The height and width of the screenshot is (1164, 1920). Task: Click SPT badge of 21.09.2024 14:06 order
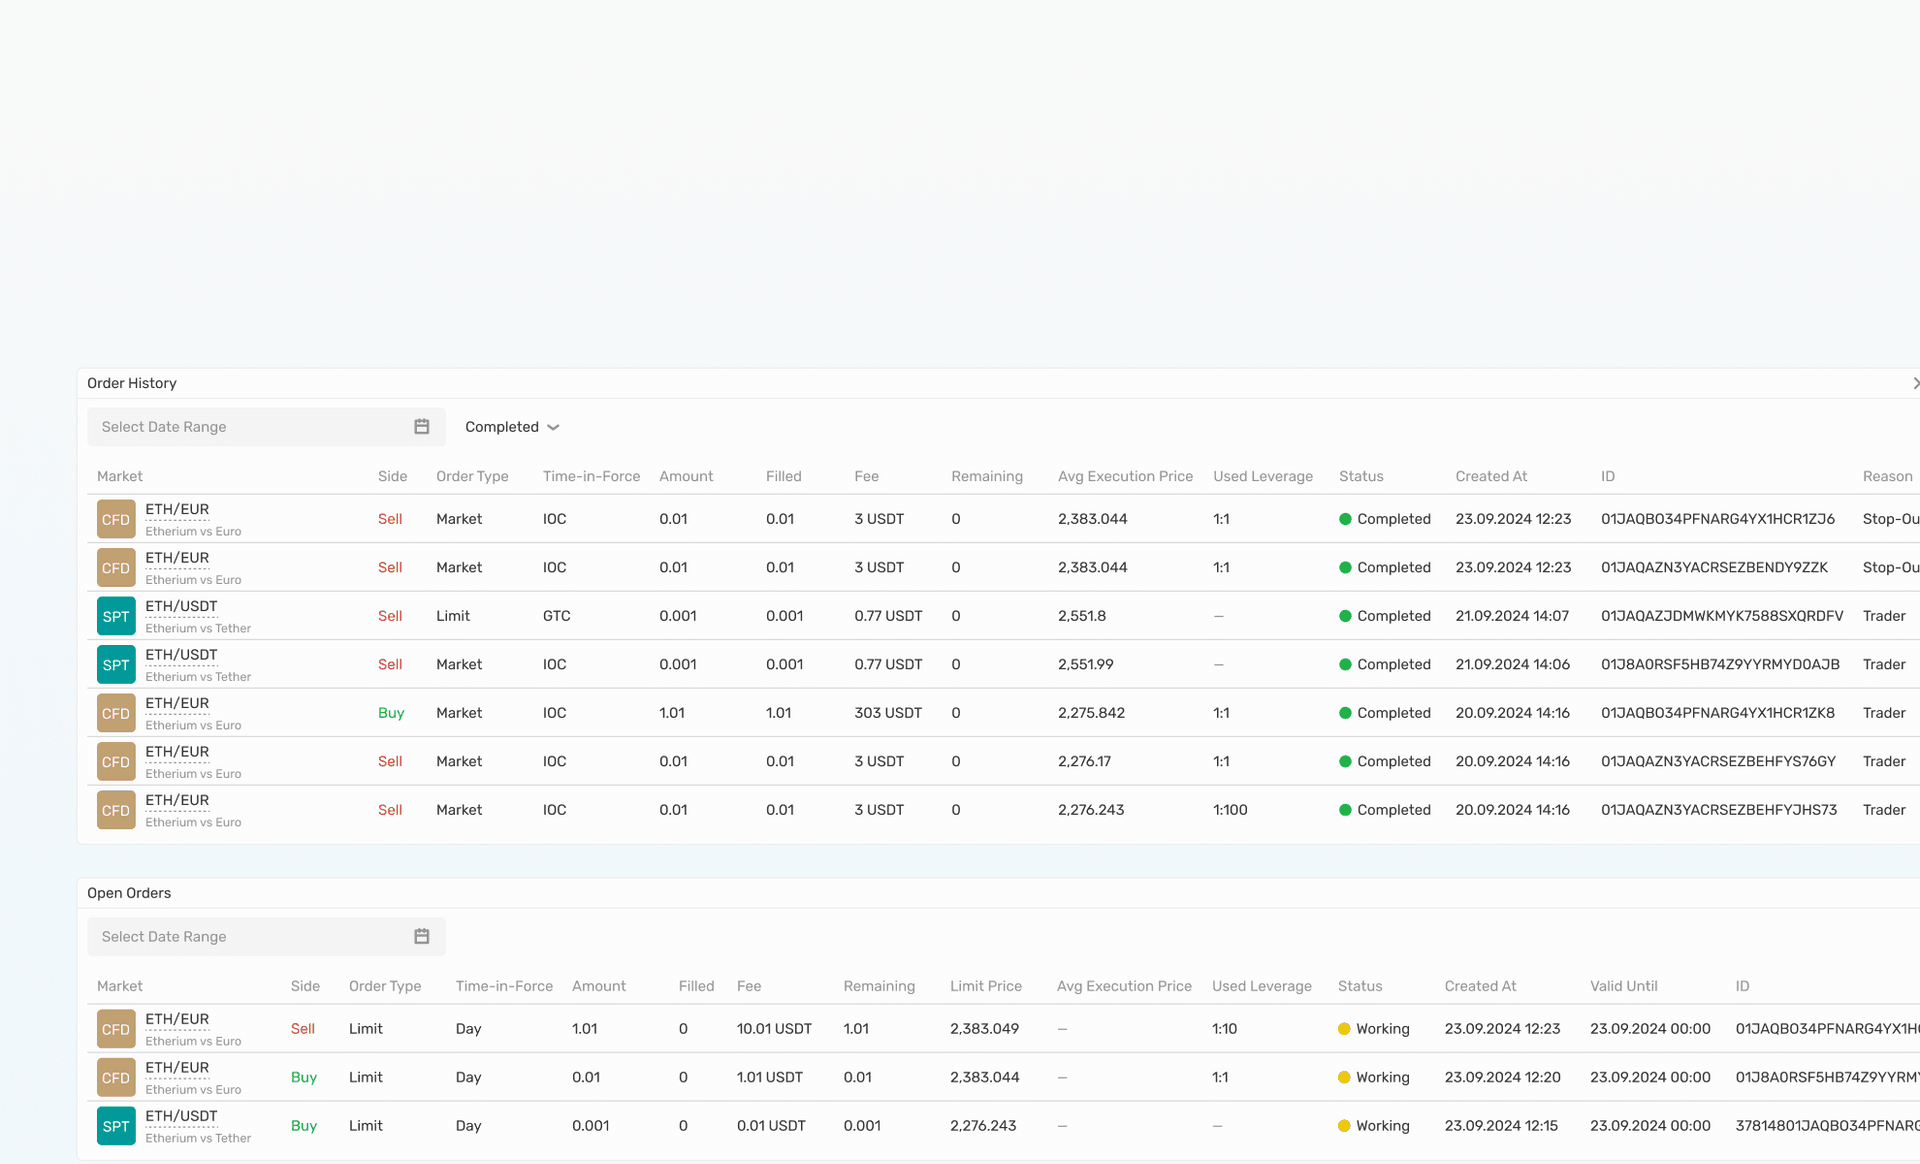pos(116,665)
